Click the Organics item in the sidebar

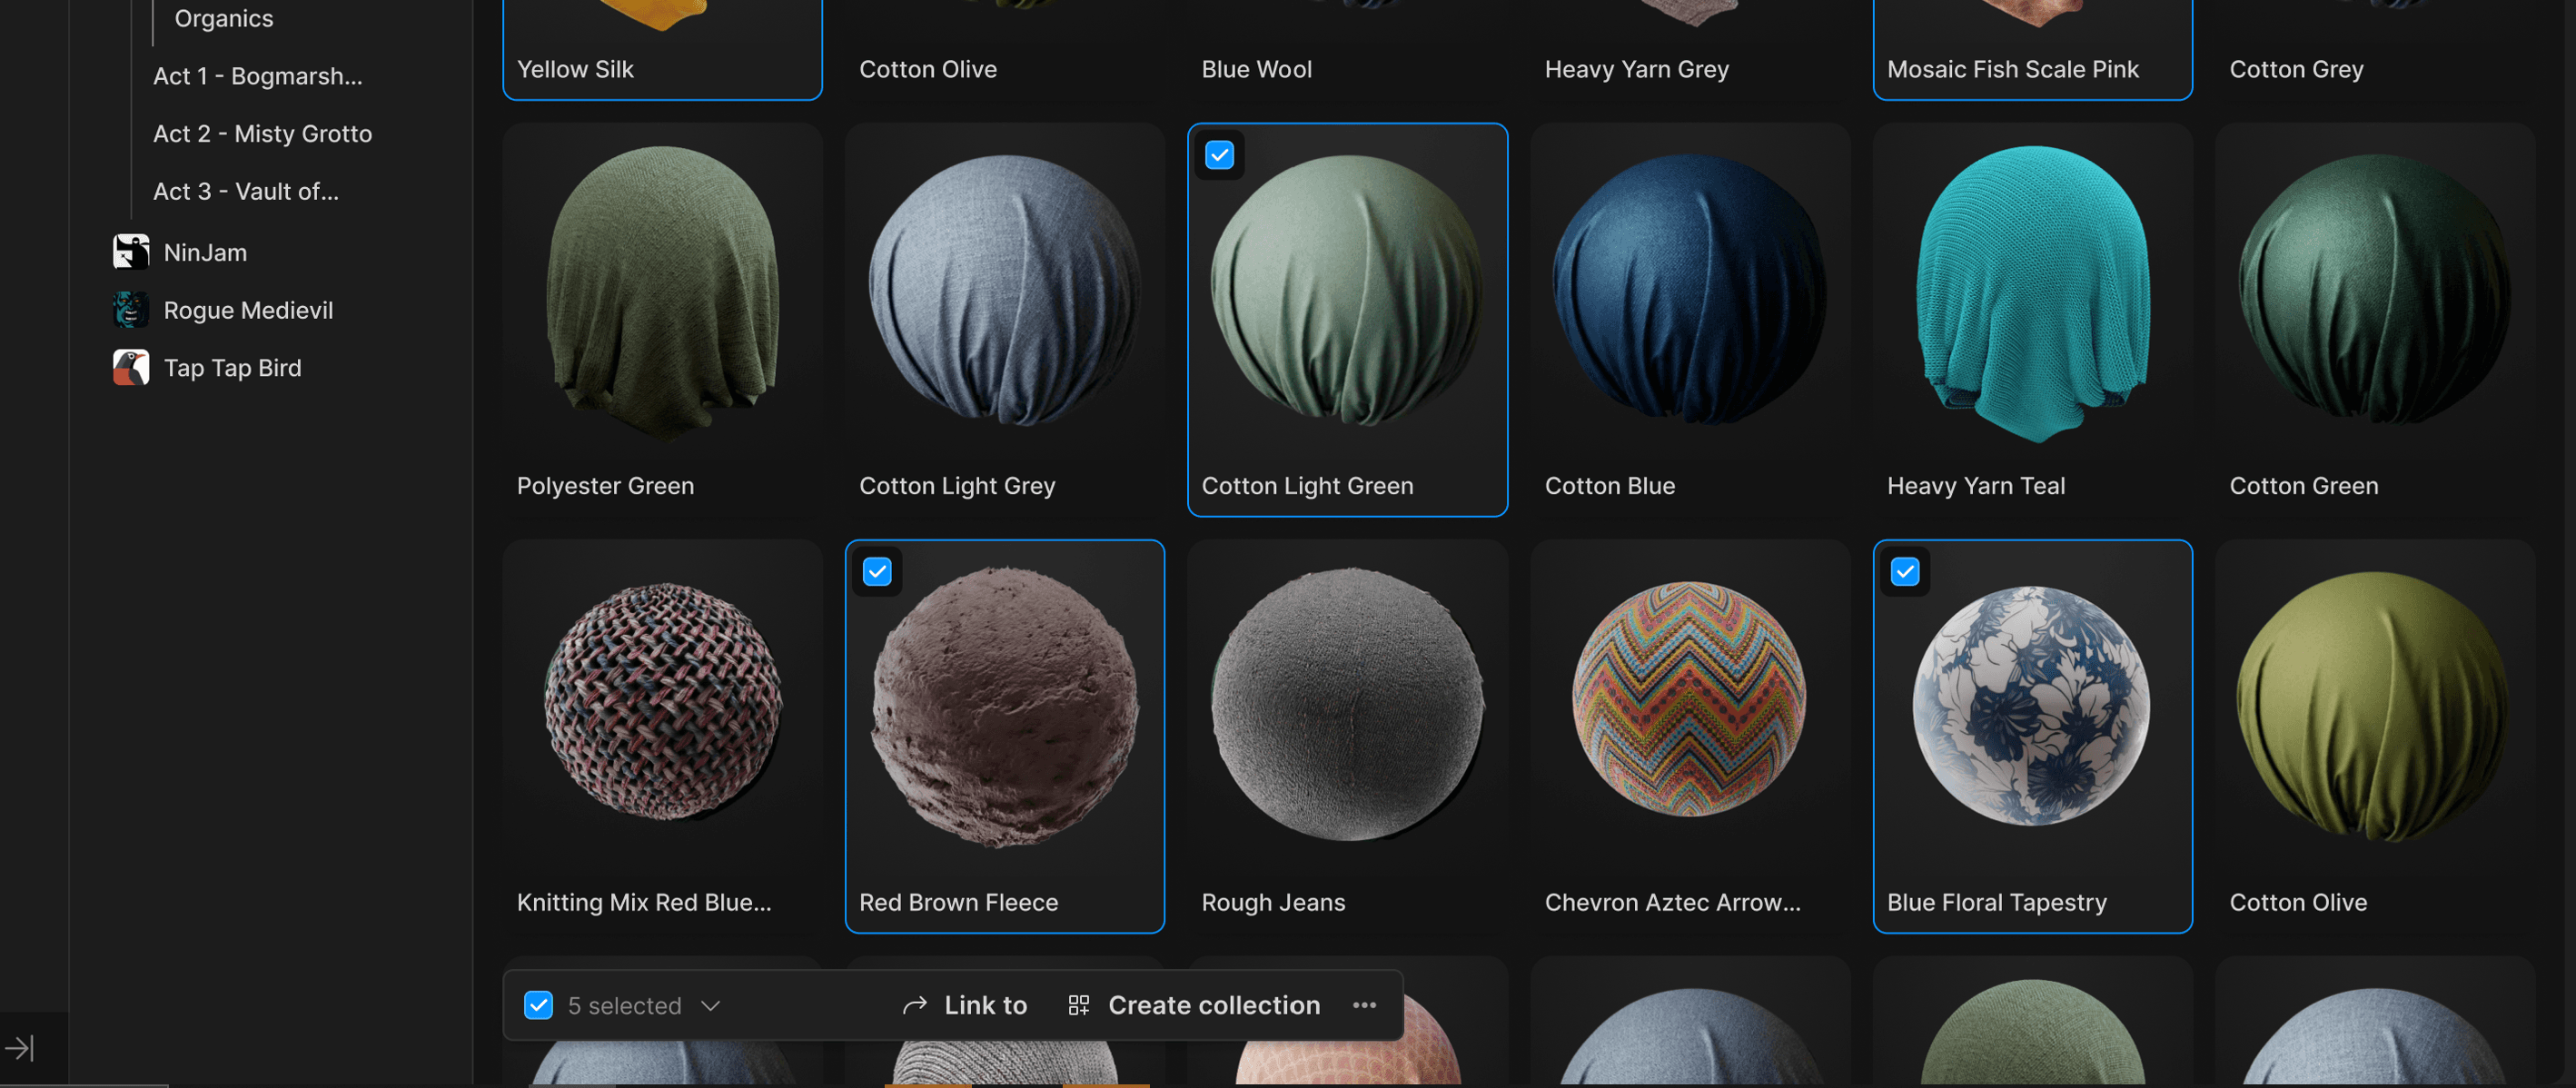[x=223, y=17]
